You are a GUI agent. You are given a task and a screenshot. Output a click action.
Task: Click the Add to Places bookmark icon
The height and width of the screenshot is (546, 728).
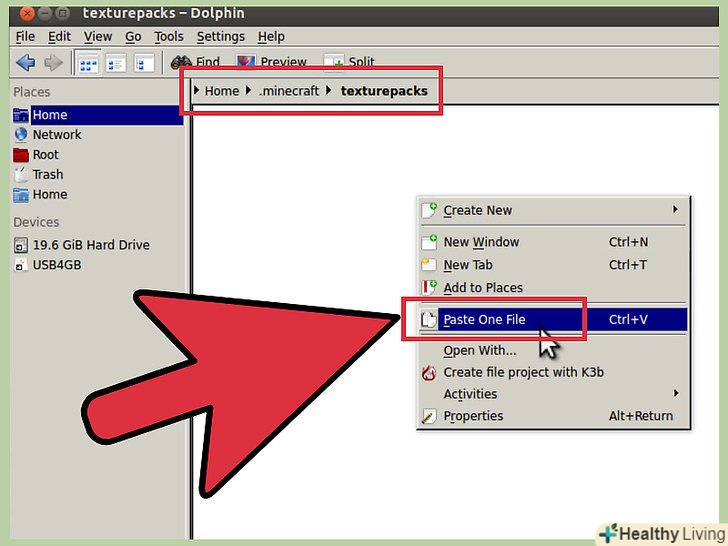[429, 287]
